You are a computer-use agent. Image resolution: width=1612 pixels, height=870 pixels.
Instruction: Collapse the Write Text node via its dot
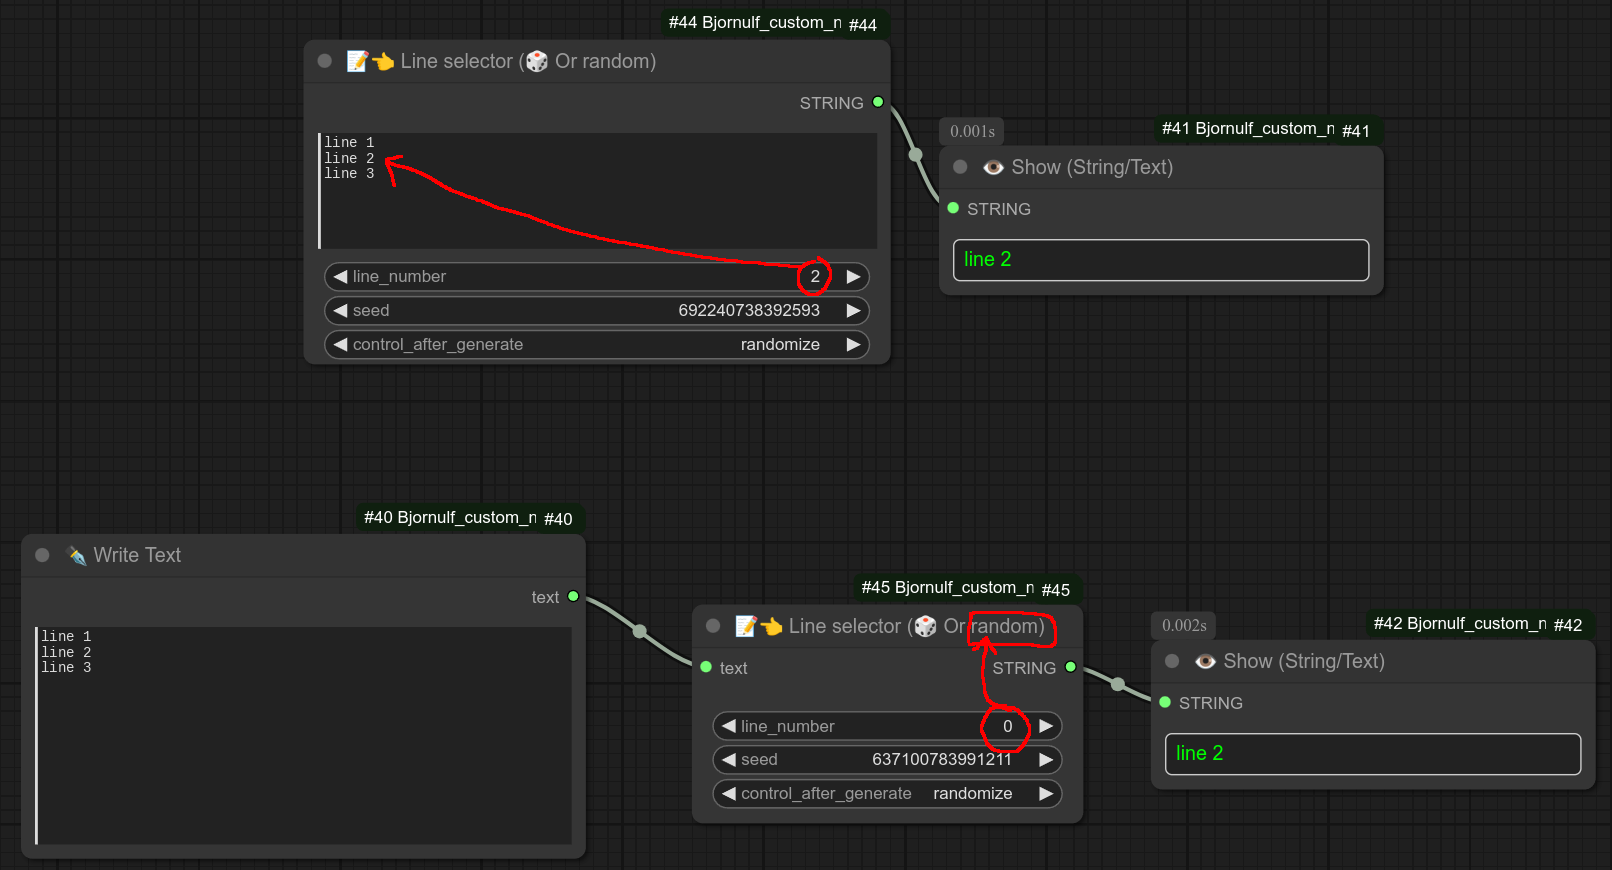[42, 555]
